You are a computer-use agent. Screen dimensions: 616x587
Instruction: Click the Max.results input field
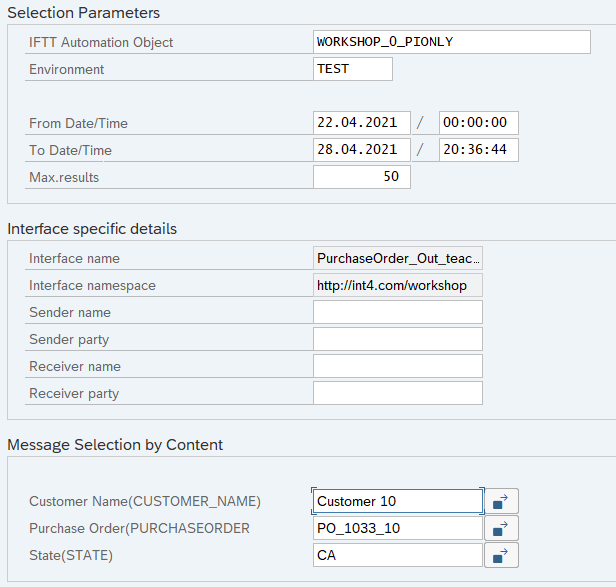(x=361, y=177)
